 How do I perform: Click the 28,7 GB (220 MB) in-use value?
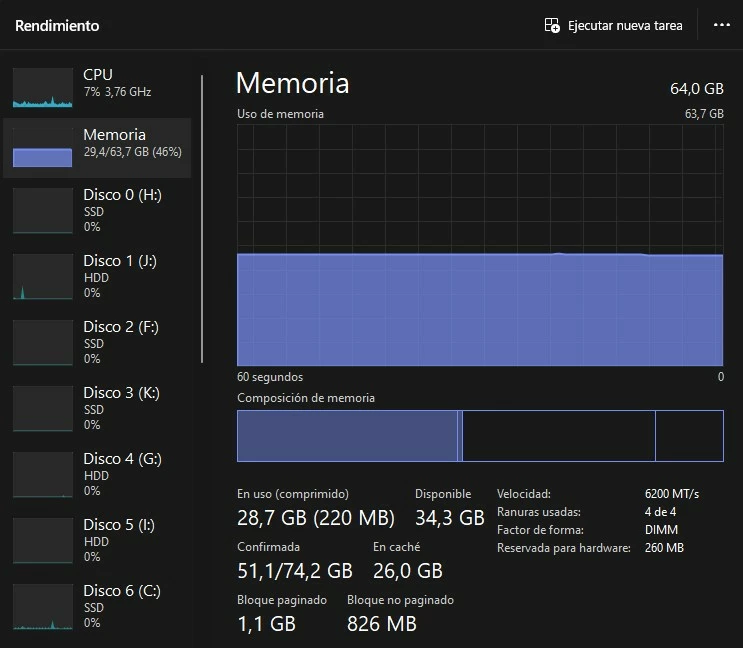tap(316, 518)
